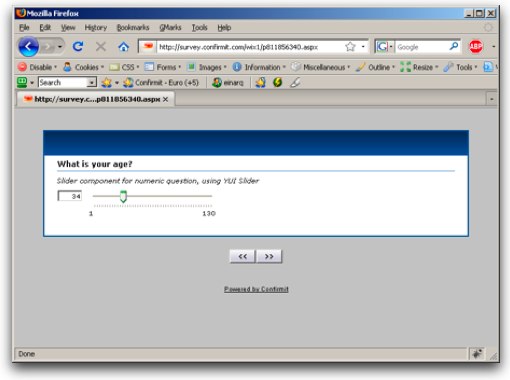Click the age slider track
The width and height of the screenshot is (510, 380).
pos(152,196)
